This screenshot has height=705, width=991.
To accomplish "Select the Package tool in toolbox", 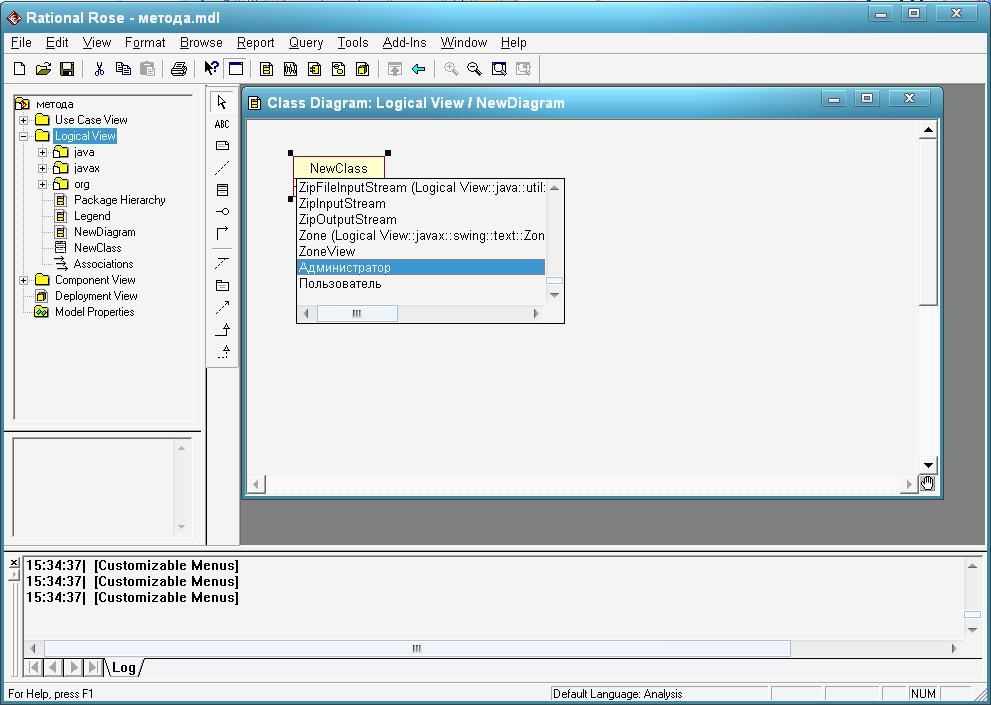I will point(222,285).
